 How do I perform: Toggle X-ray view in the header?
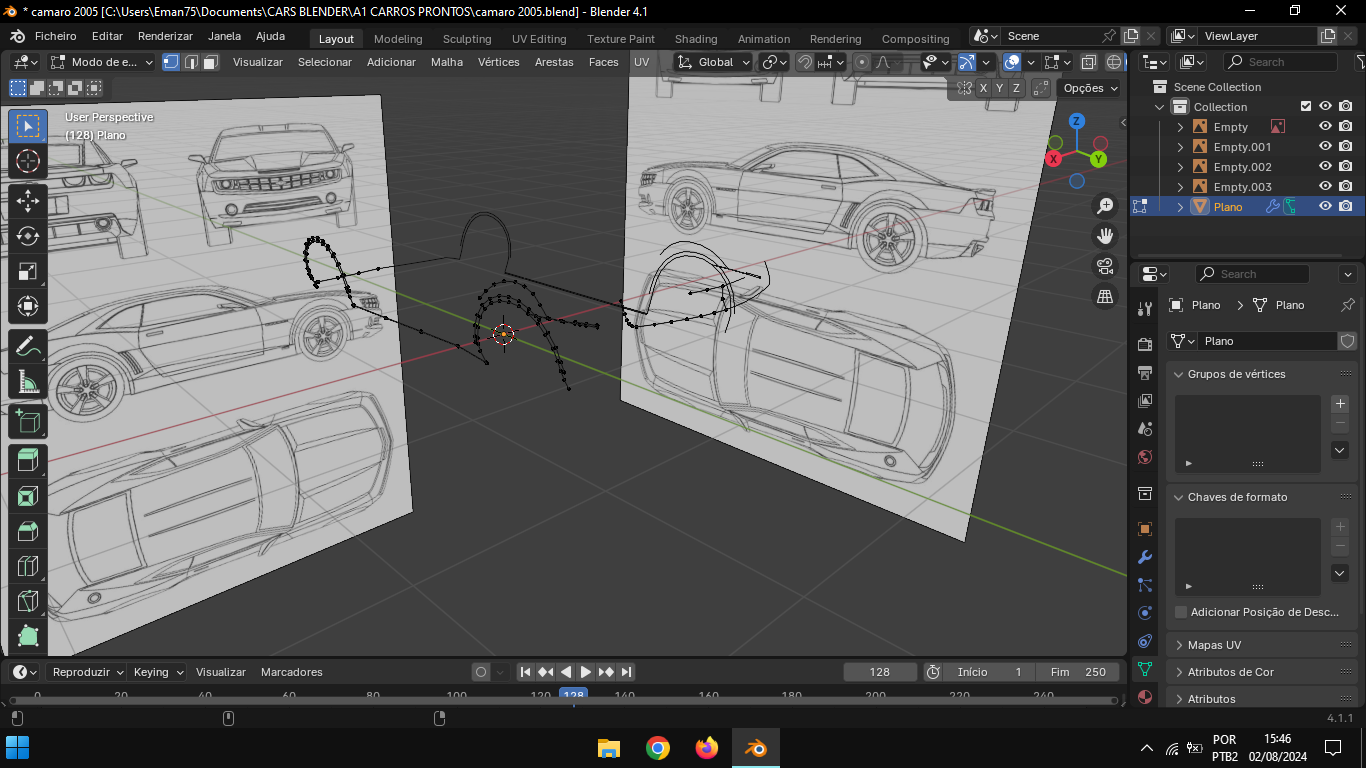(1088, 62)
